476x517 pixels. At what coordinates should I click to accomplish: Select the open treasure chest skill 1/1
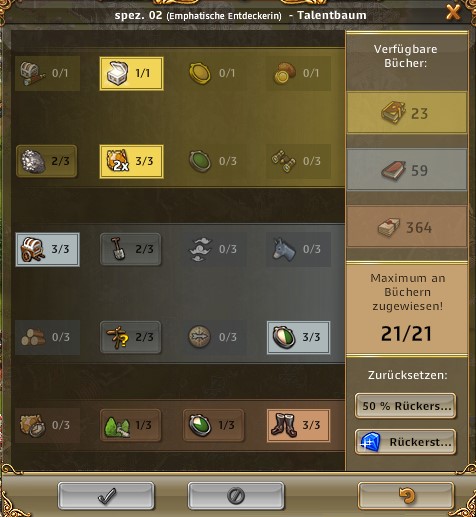click(x=131, y=73)
